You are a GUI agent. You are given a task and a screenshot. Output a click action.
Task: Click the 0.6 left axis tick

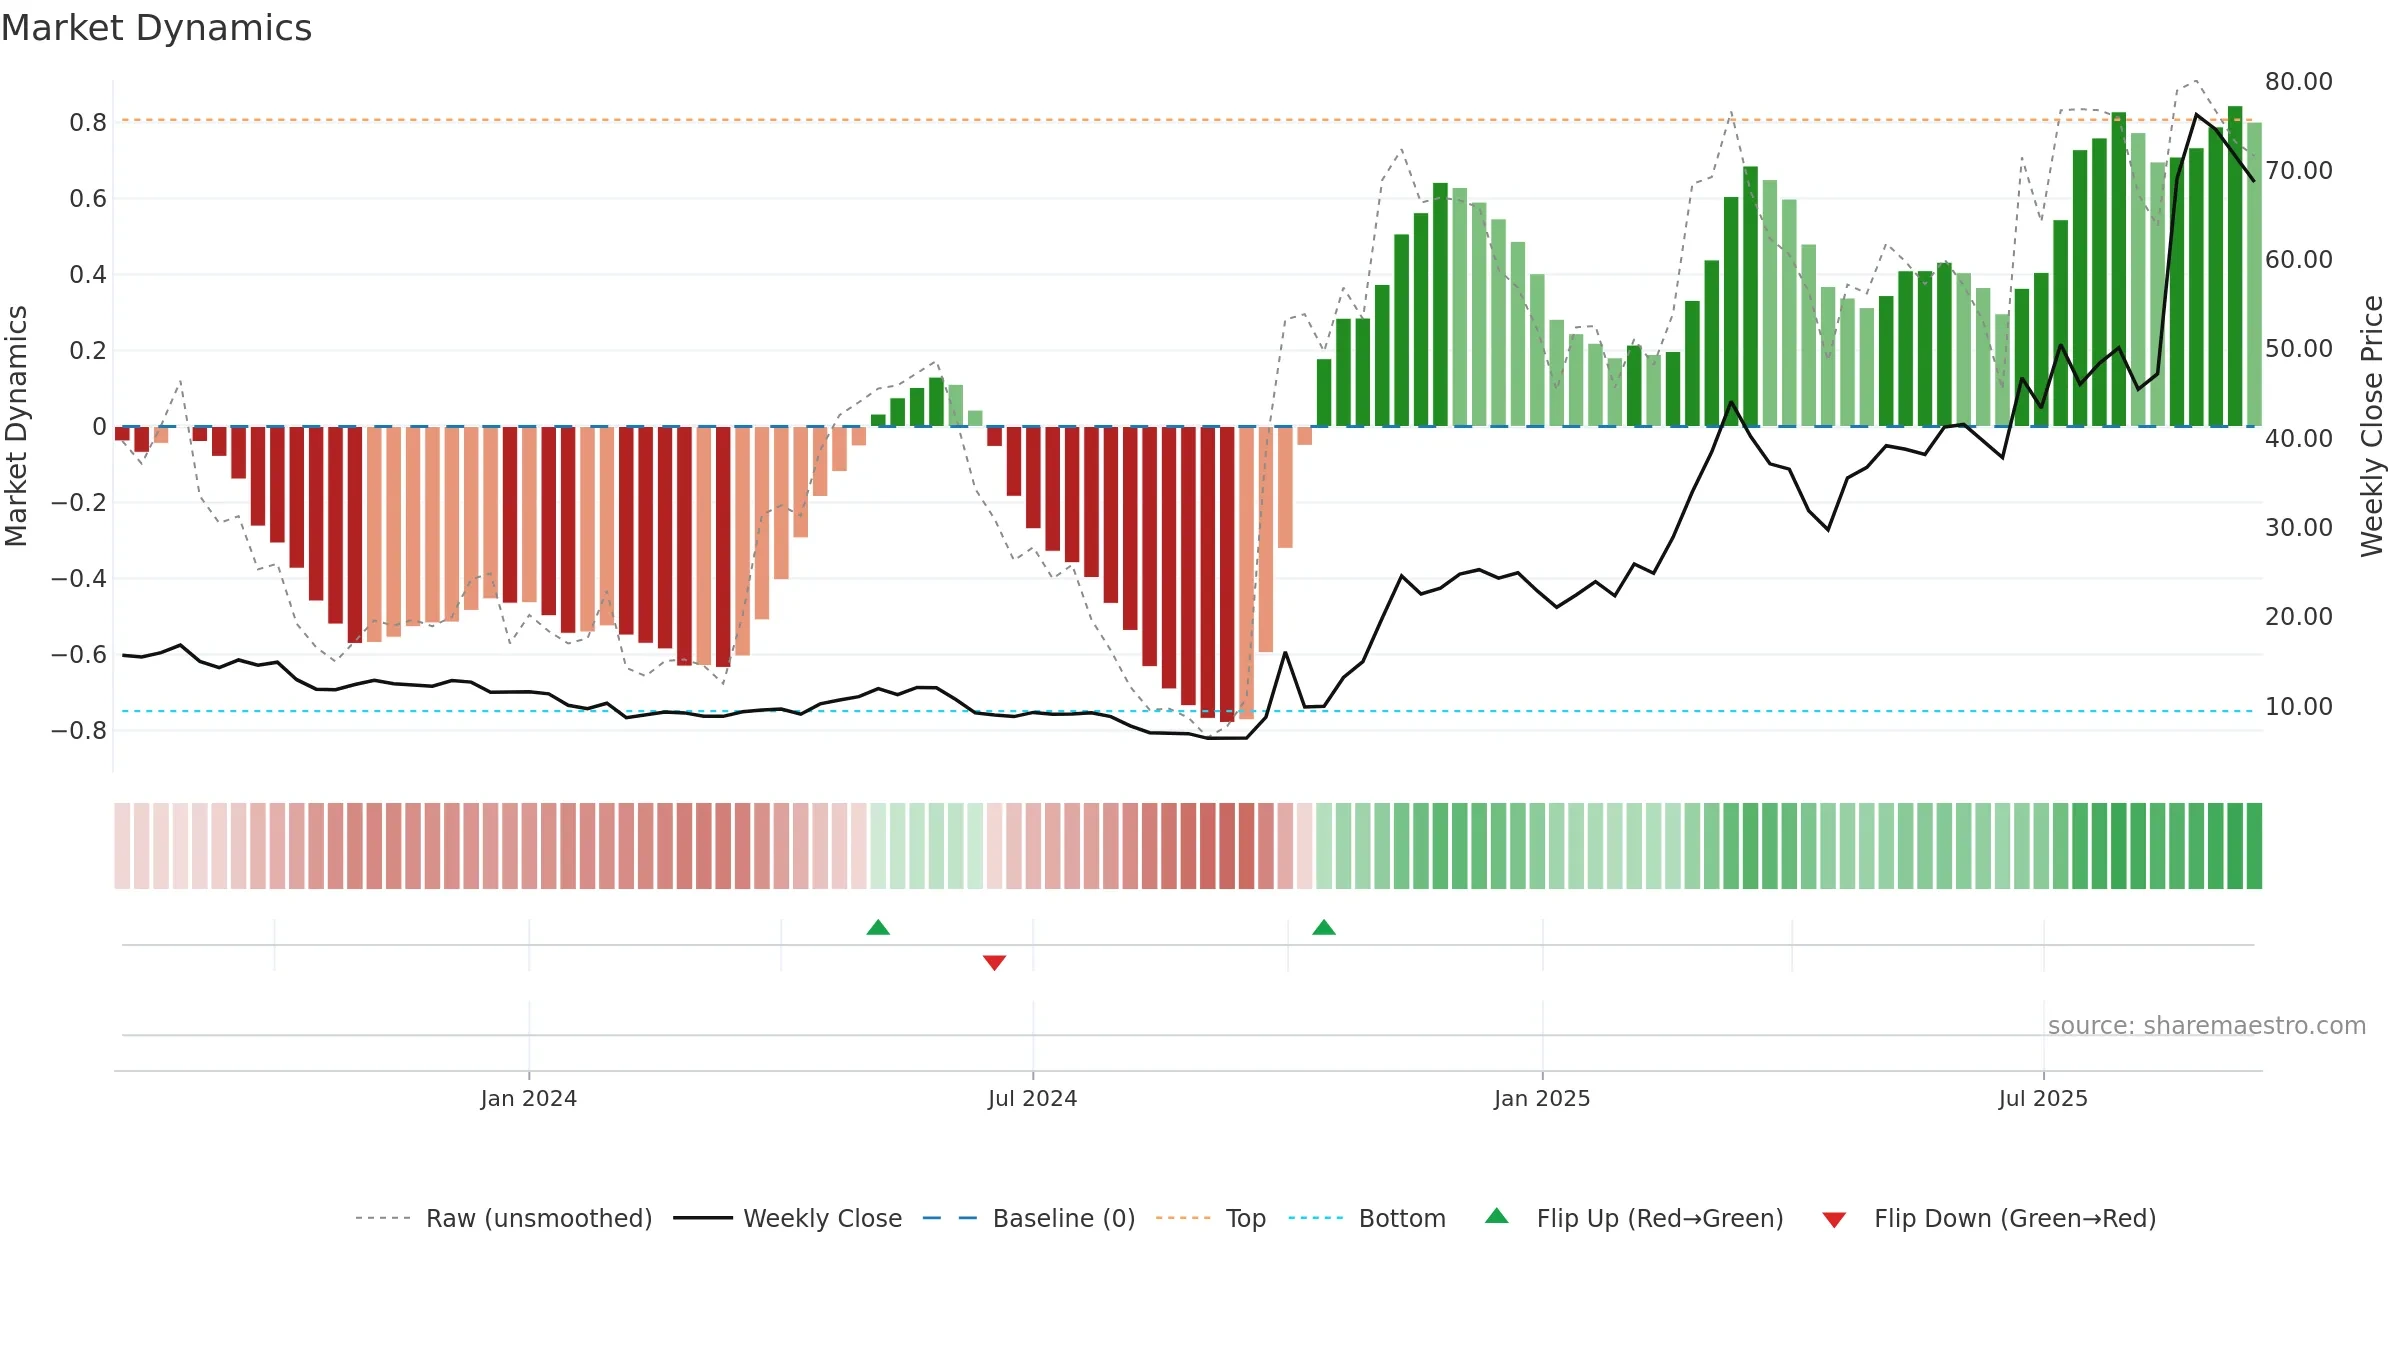click(x=88, y=199)
